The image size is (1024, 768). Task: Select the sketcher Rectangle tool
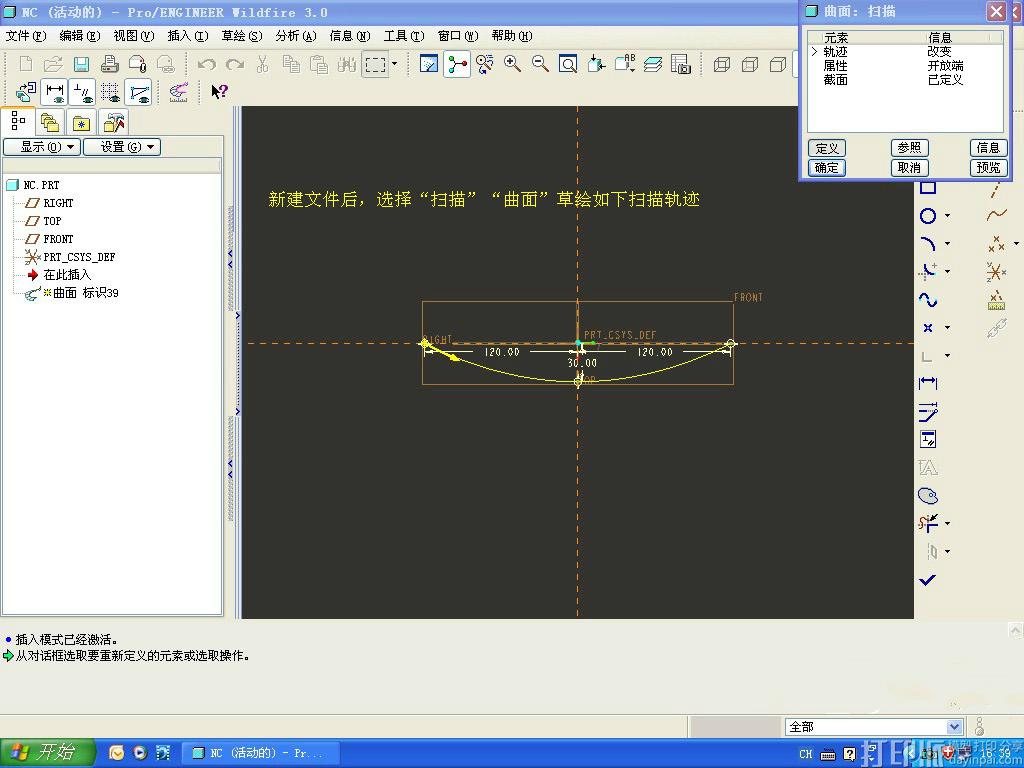pos(928,188)
